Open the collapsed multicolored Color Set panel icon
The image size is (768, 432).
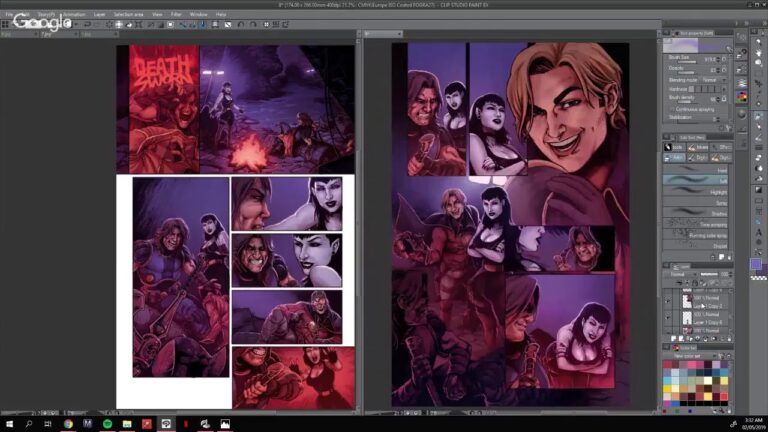(742, 97)
